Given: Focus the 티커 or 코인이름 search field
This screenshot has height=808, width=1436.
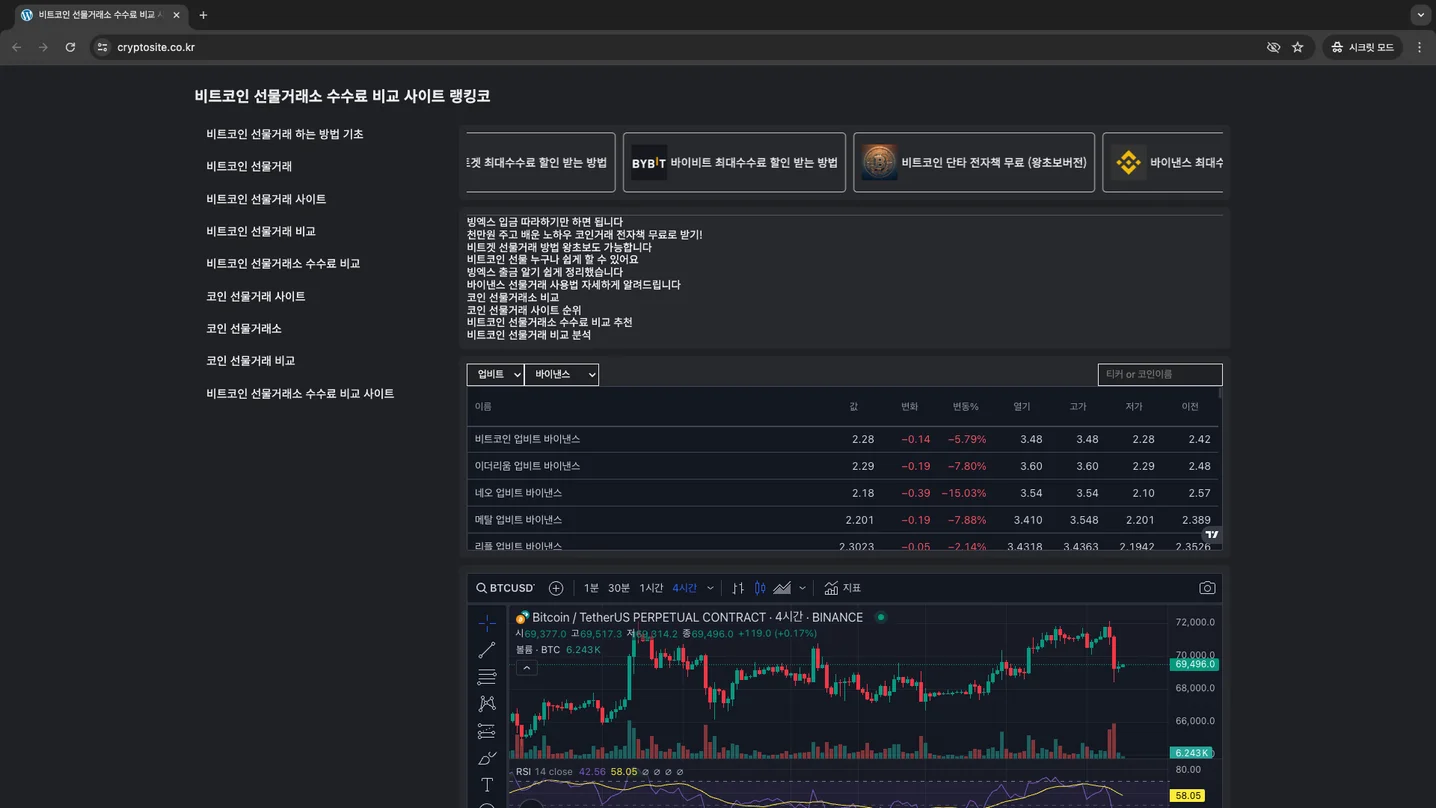Looking at the screenshot, I should pyautogui.click(x=1160, y=374).
